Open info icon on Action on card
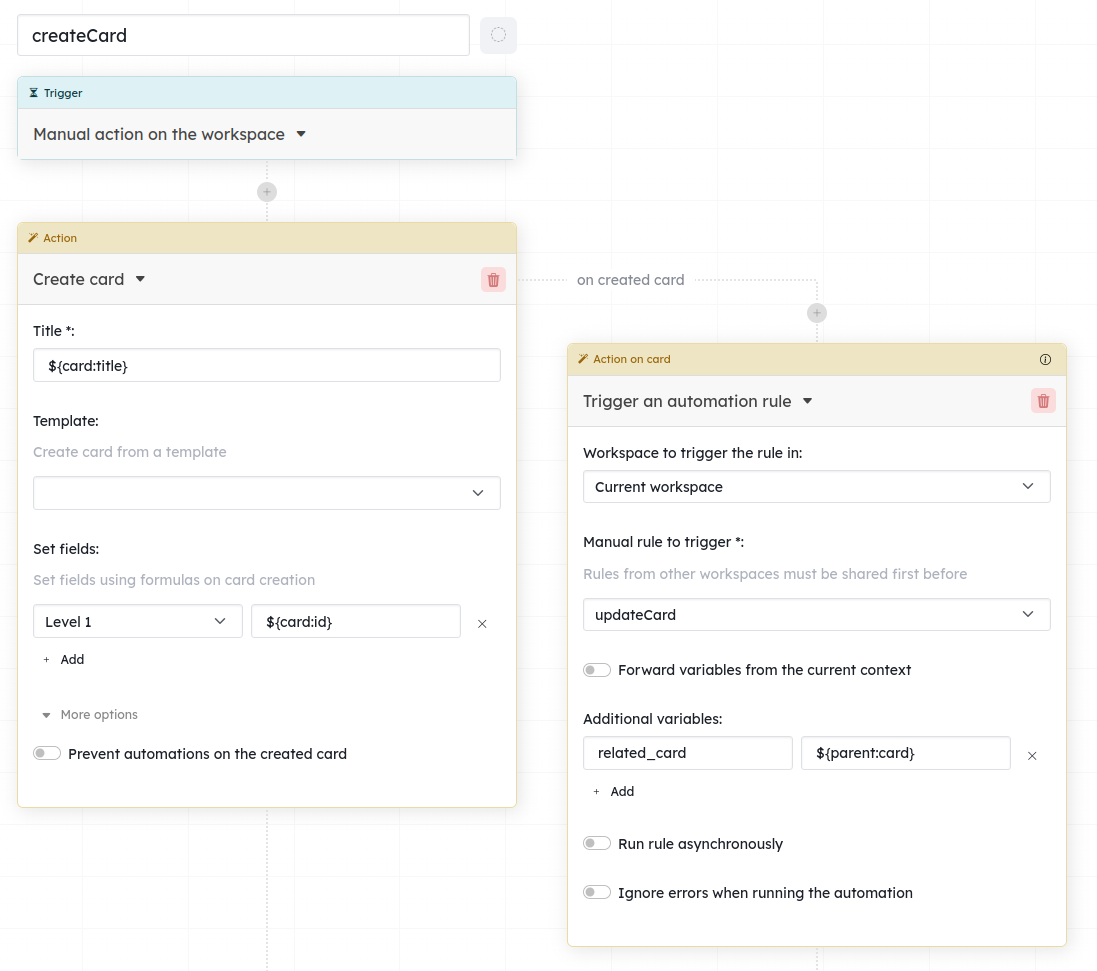Screen dimensions: 1097x971 point(1045,359)
